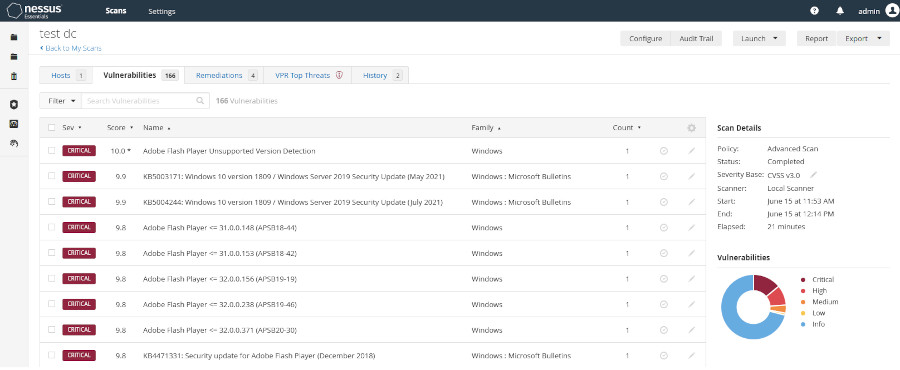The height and width of the screenshot is (370, 900).
Task: Sort by Score column
Action: pyautogui.click(x=120, y=128)
